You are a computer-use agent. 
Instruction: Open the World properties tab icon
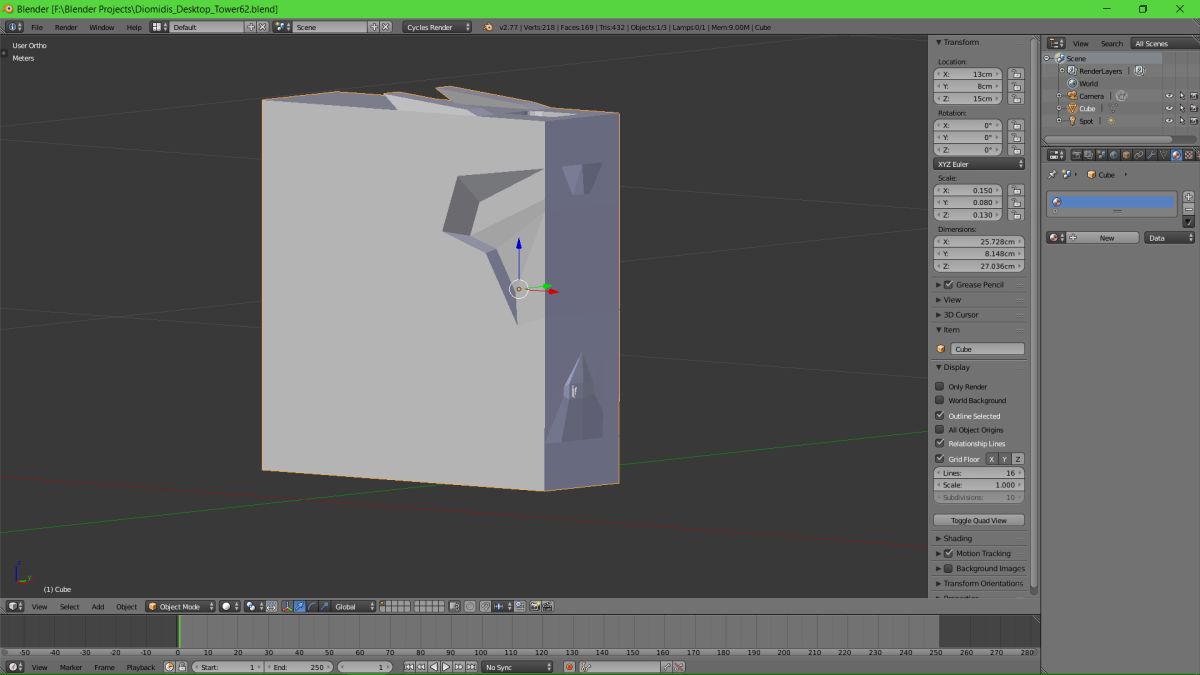click(1114, 155)
